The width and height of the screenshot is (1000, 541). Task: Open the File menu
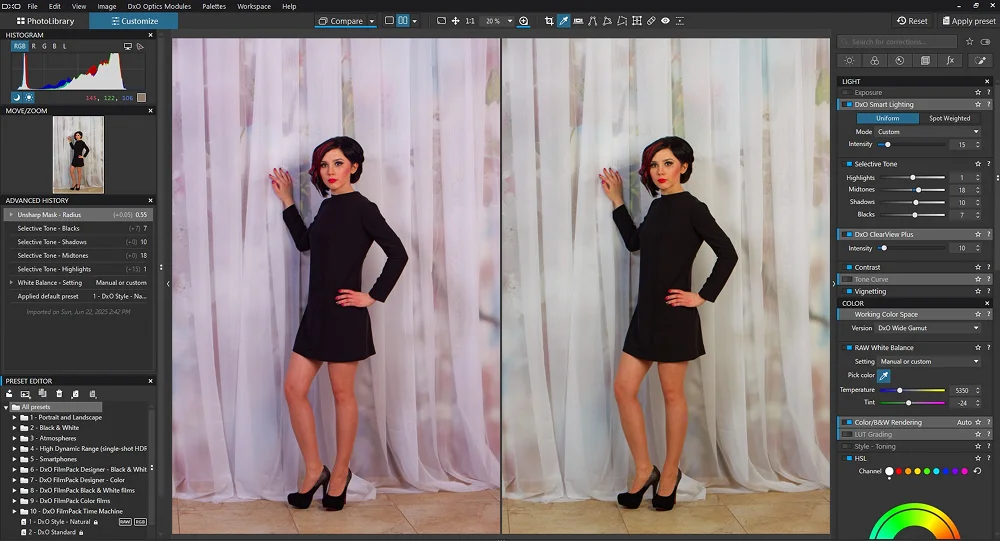click(x=33, y=6)
